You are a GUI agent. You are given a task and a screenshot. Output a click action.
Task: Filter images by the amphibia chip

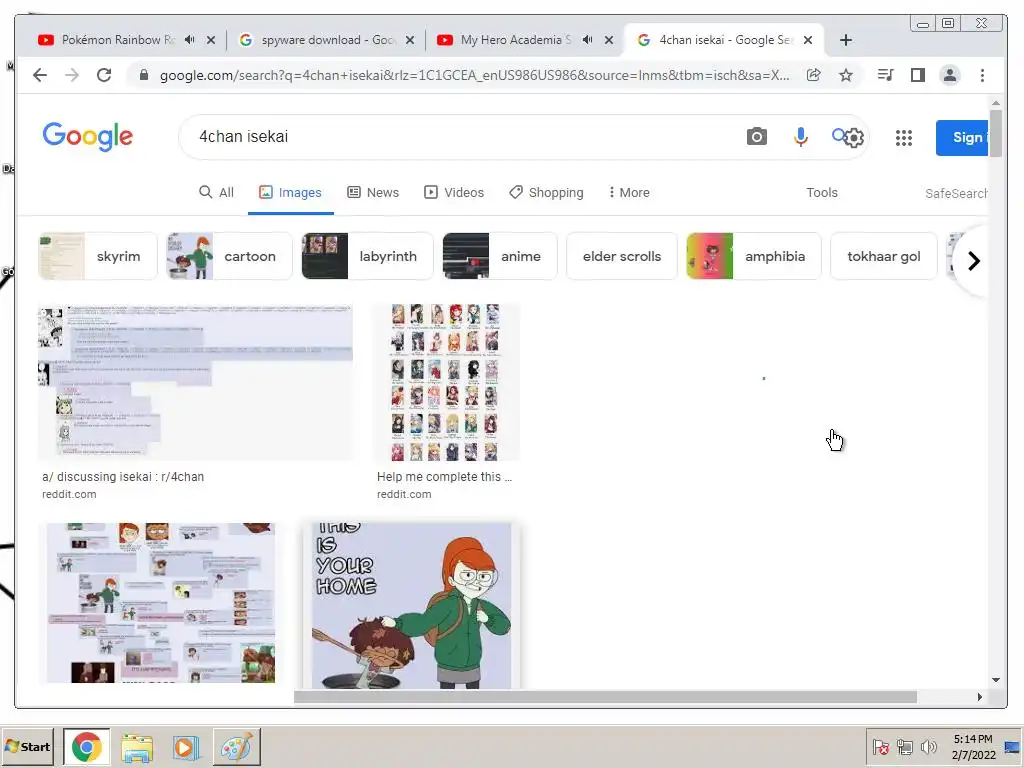tap(754, 256)
